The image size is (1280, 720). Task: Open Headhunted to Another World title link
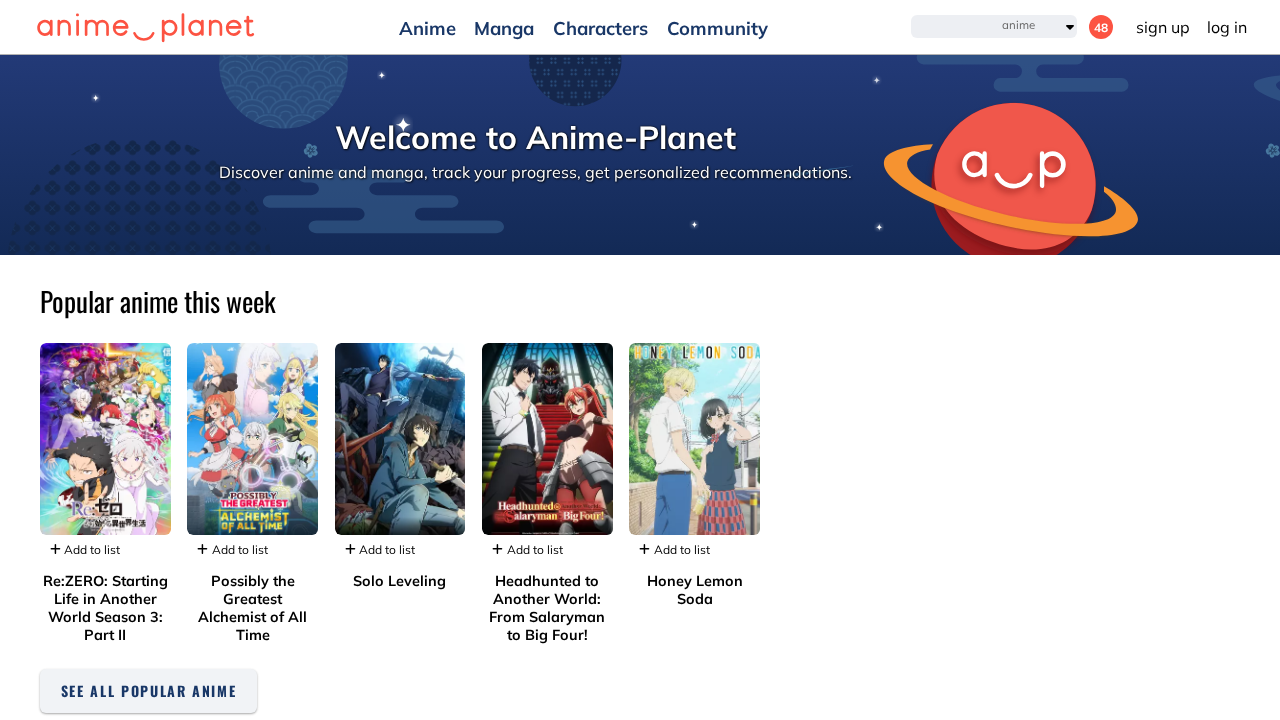pyautogui.click(x=547, y=608)
